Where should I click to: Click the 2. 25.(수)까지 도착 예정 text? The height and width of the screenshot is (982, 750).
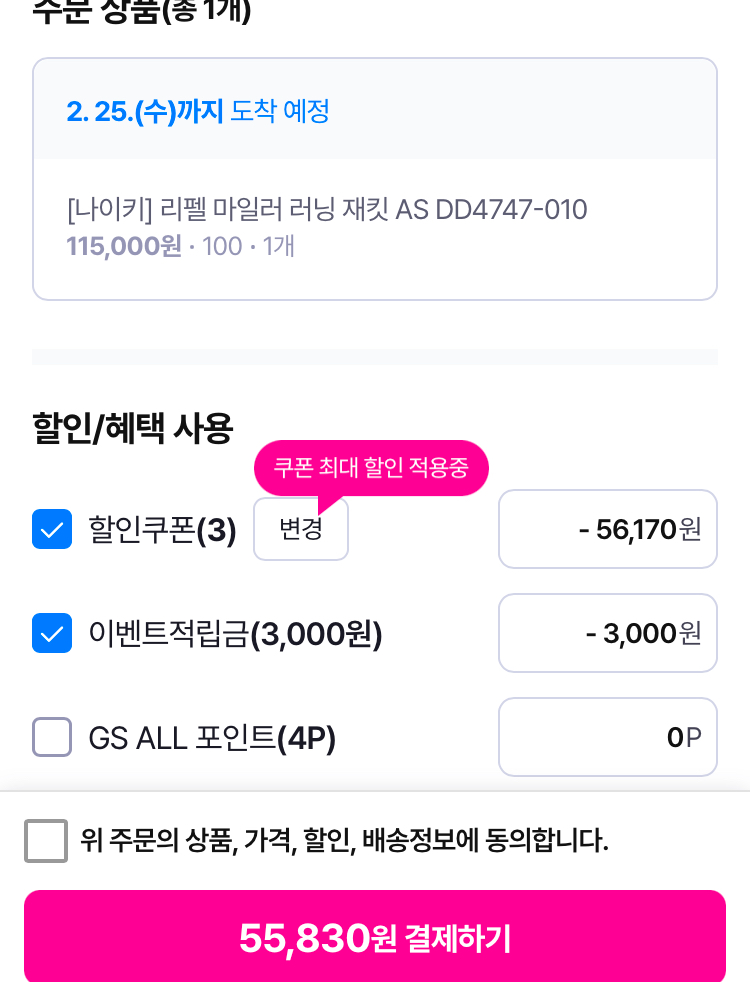(x=198, y=111)
